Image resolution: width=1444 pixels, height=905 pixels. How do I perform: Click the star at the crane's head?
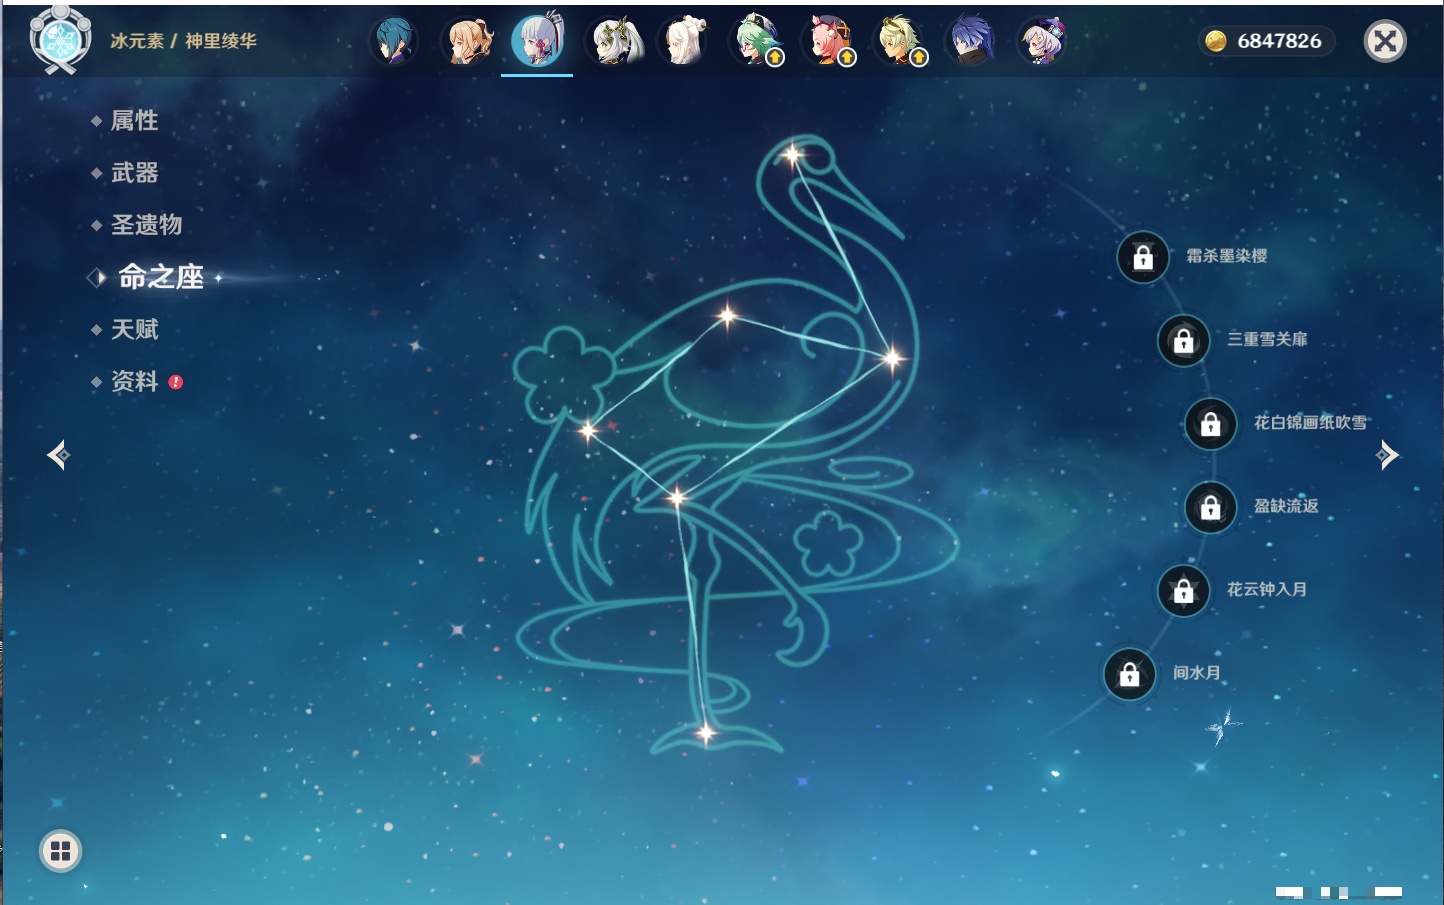(793, 155)
